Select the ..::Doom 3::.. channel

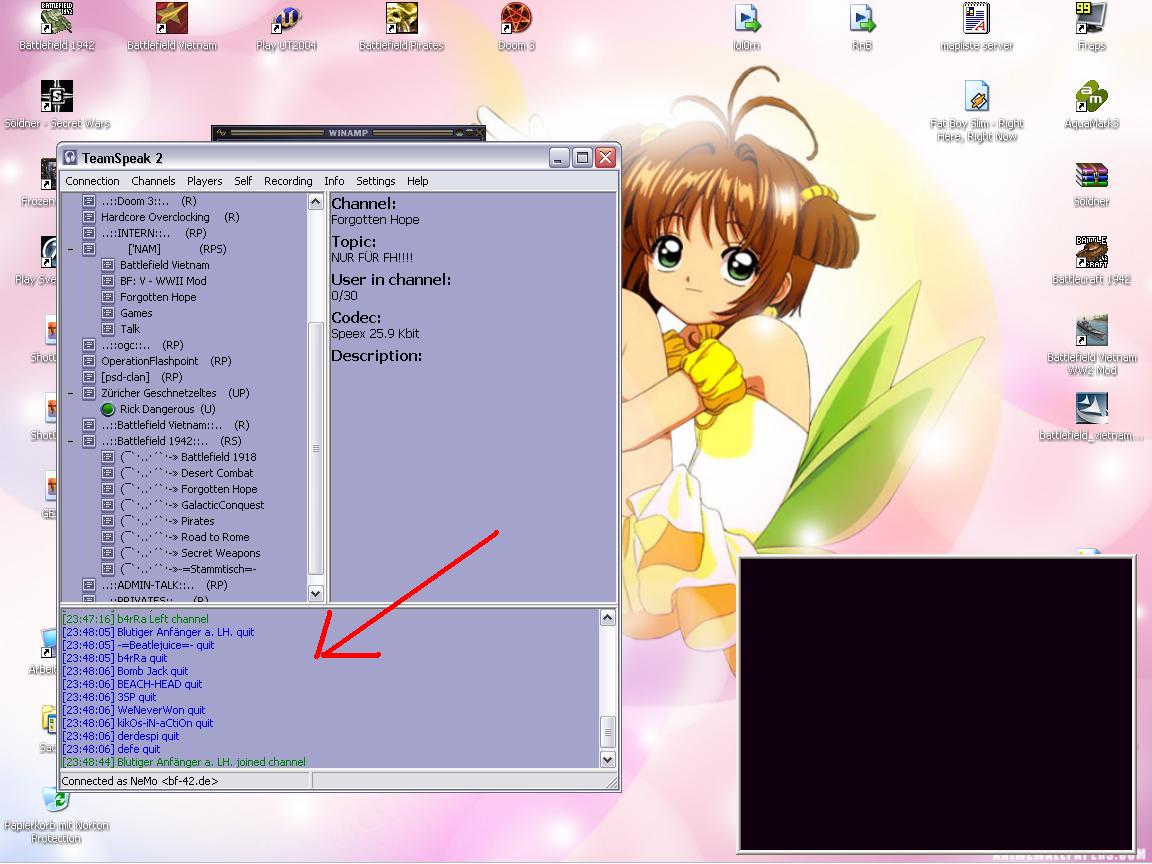coord(148,201)
